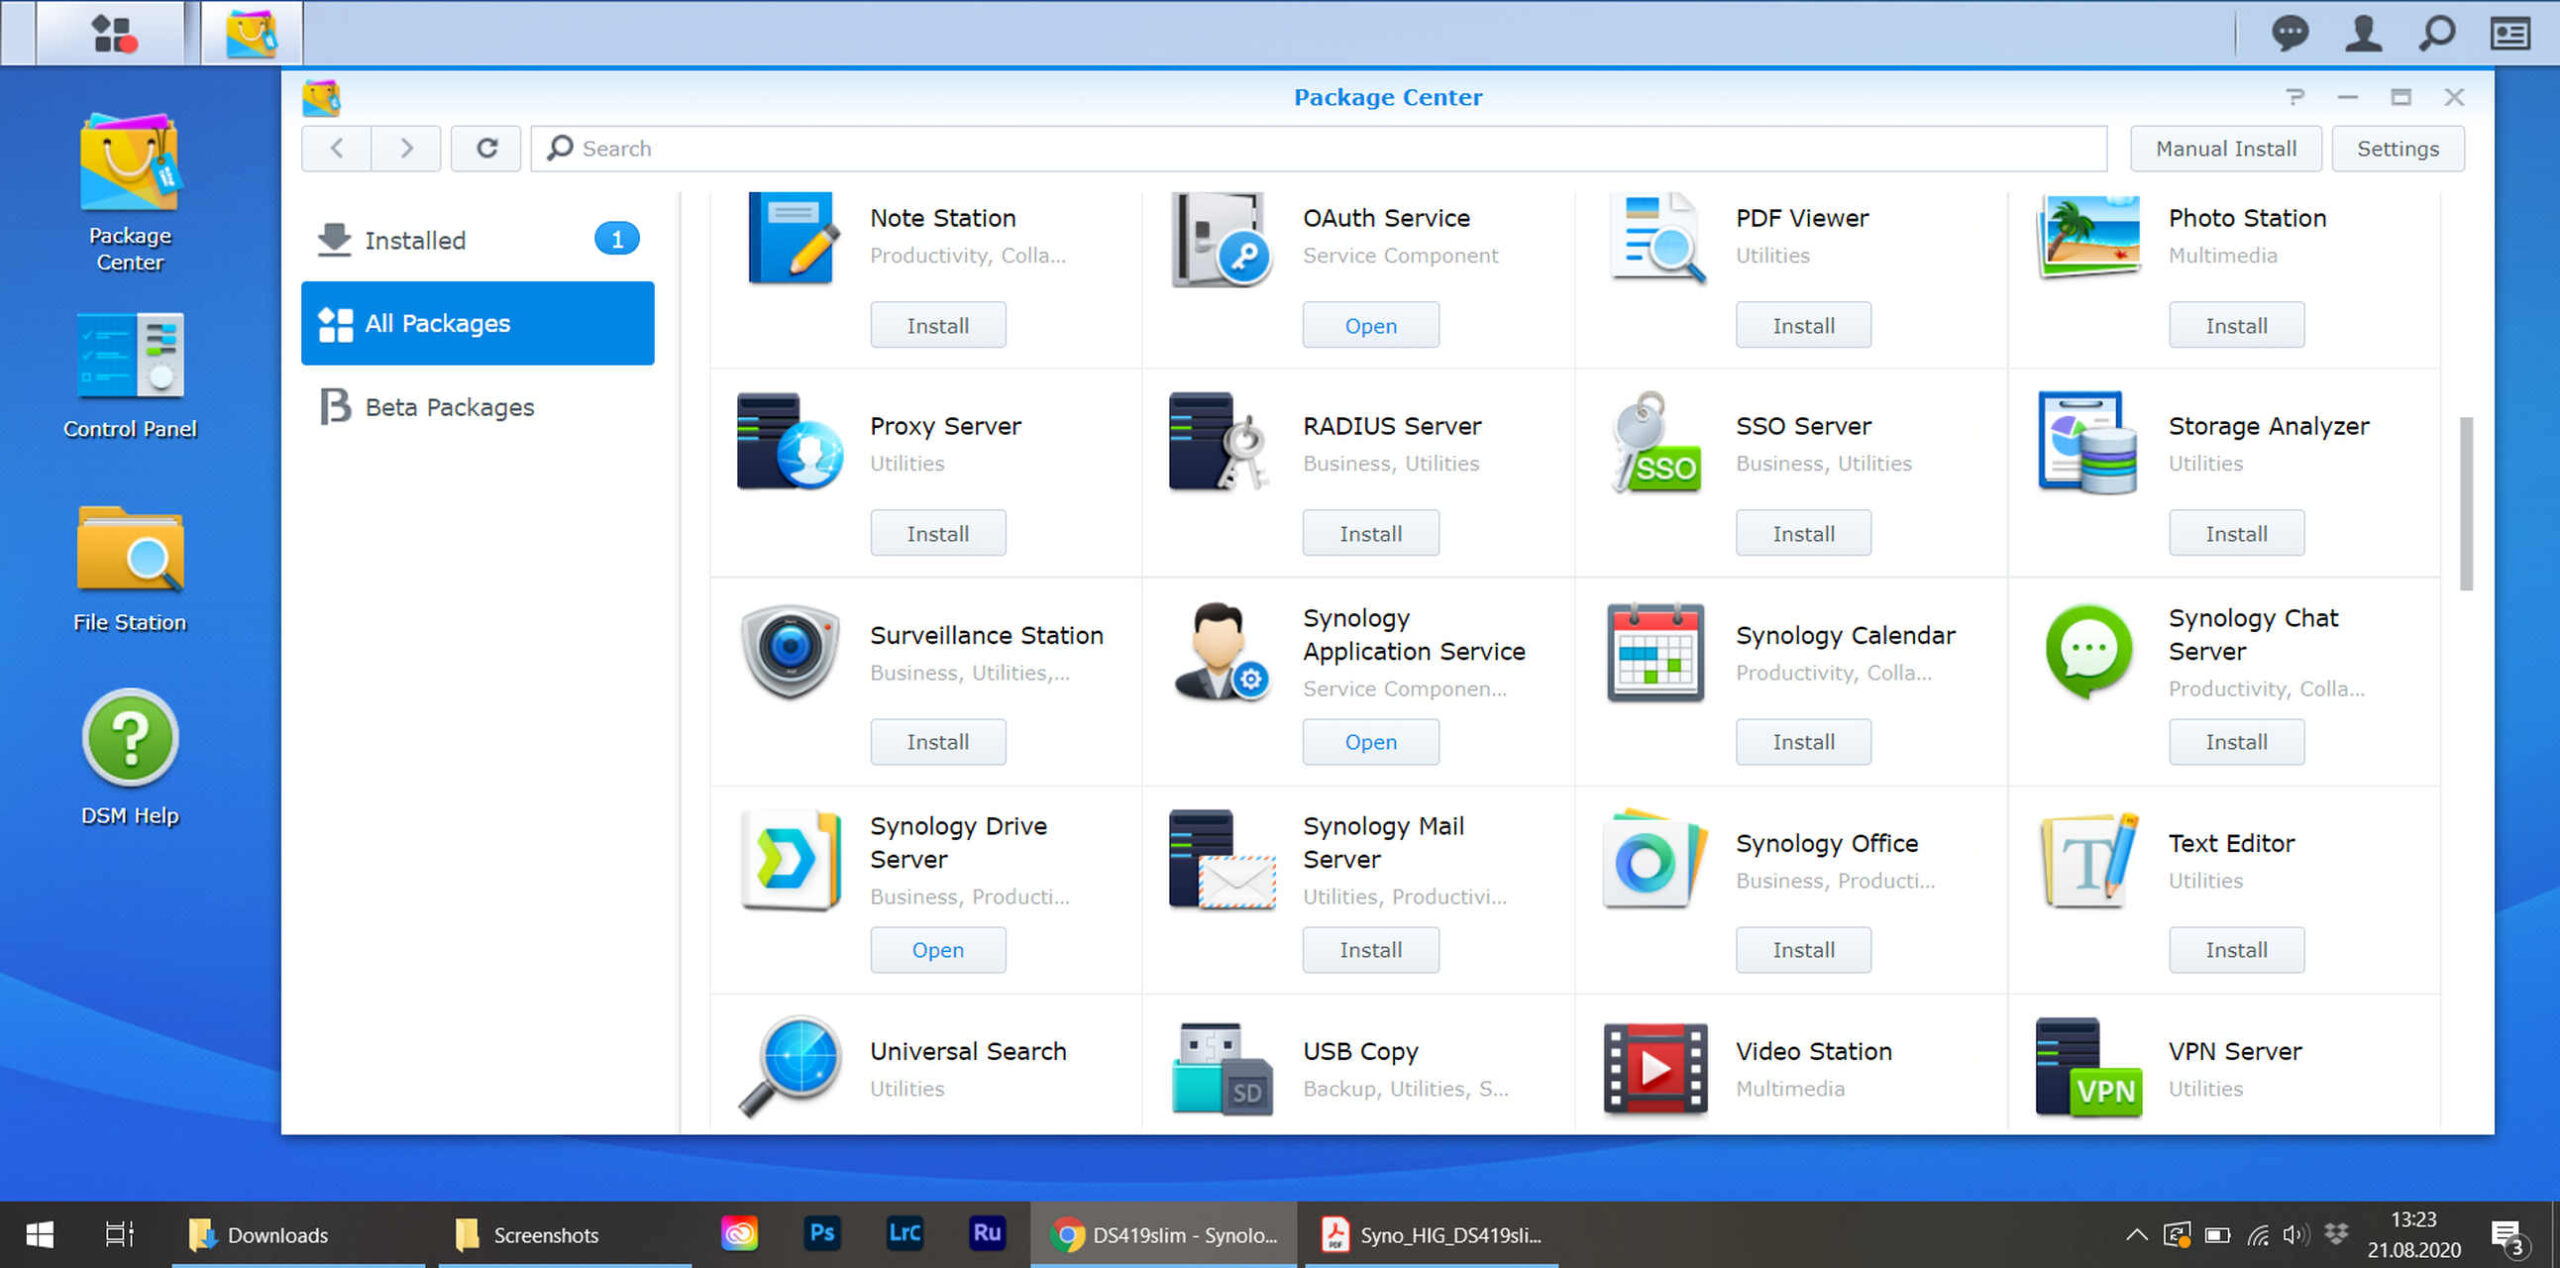
Task: Open Synology Drive Server
Action: [x=938, y=949]
